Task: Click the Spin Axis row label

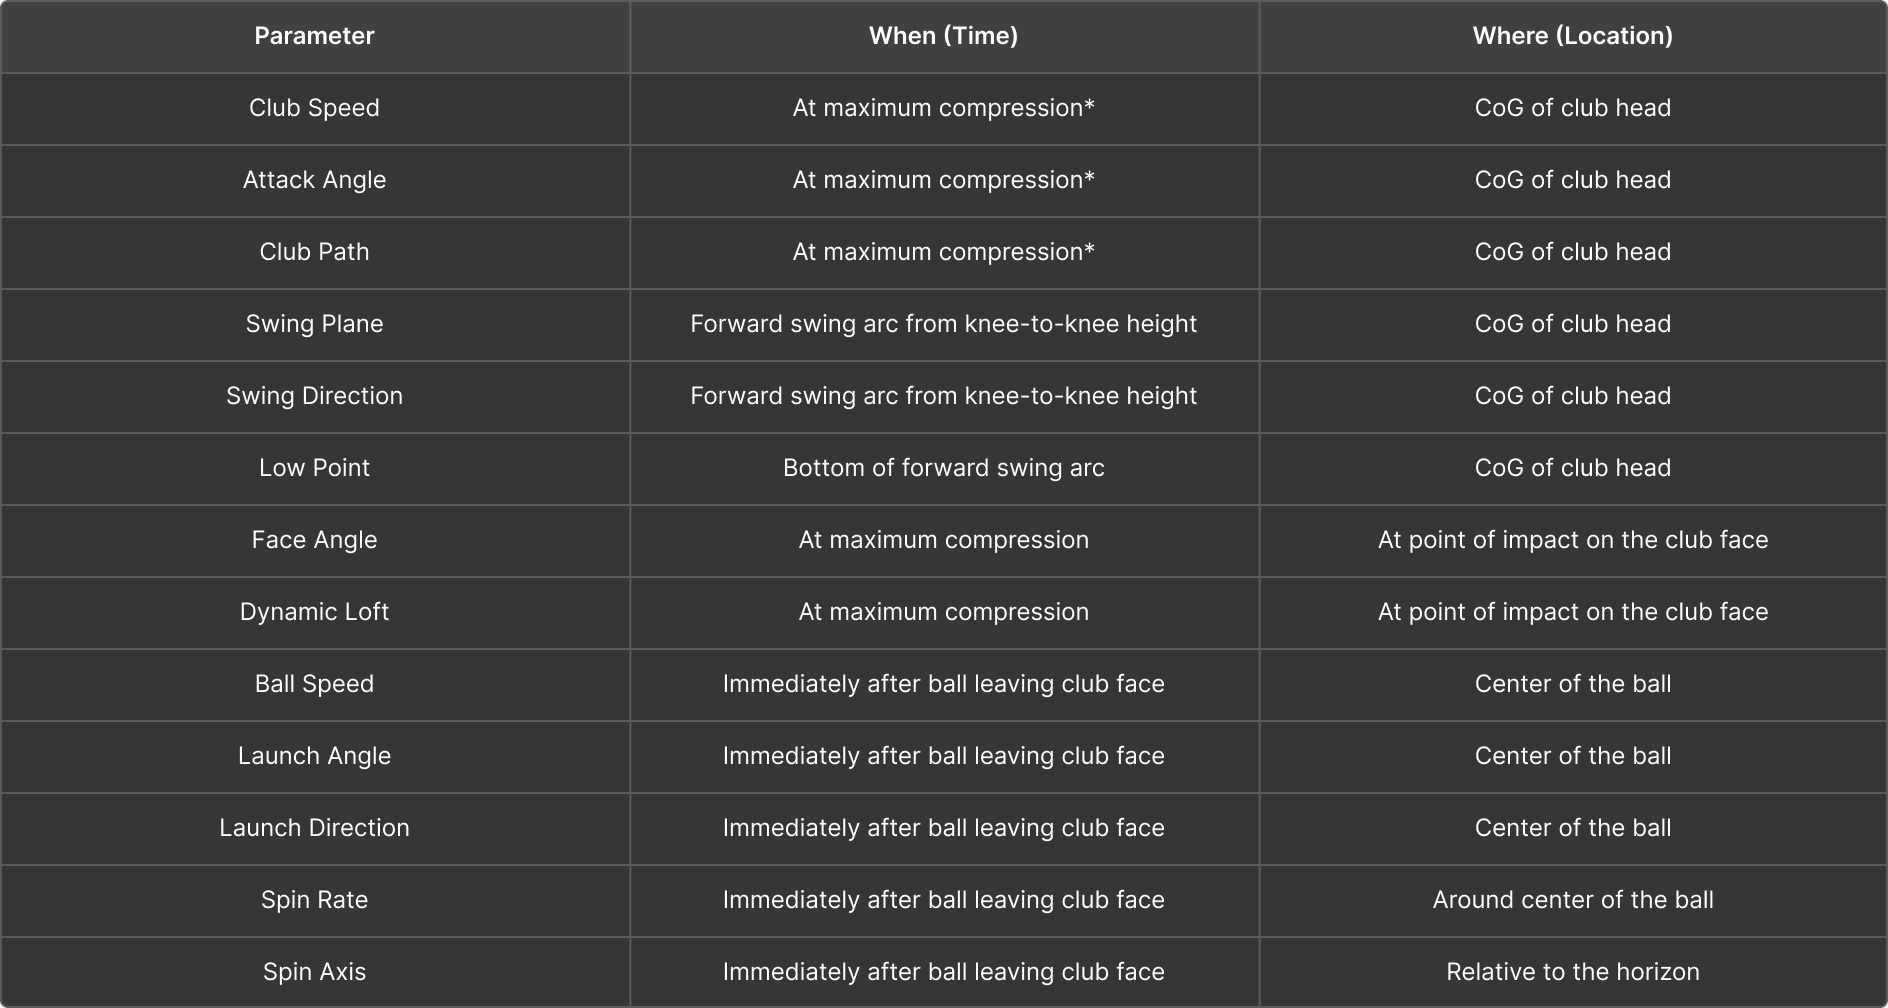Action: click(x=314, y=972)
